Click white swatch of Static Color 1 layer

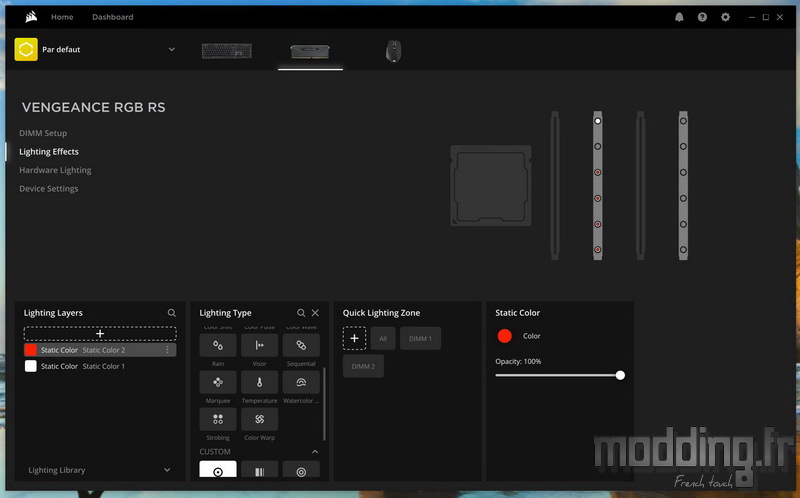(x=31, y=366)
